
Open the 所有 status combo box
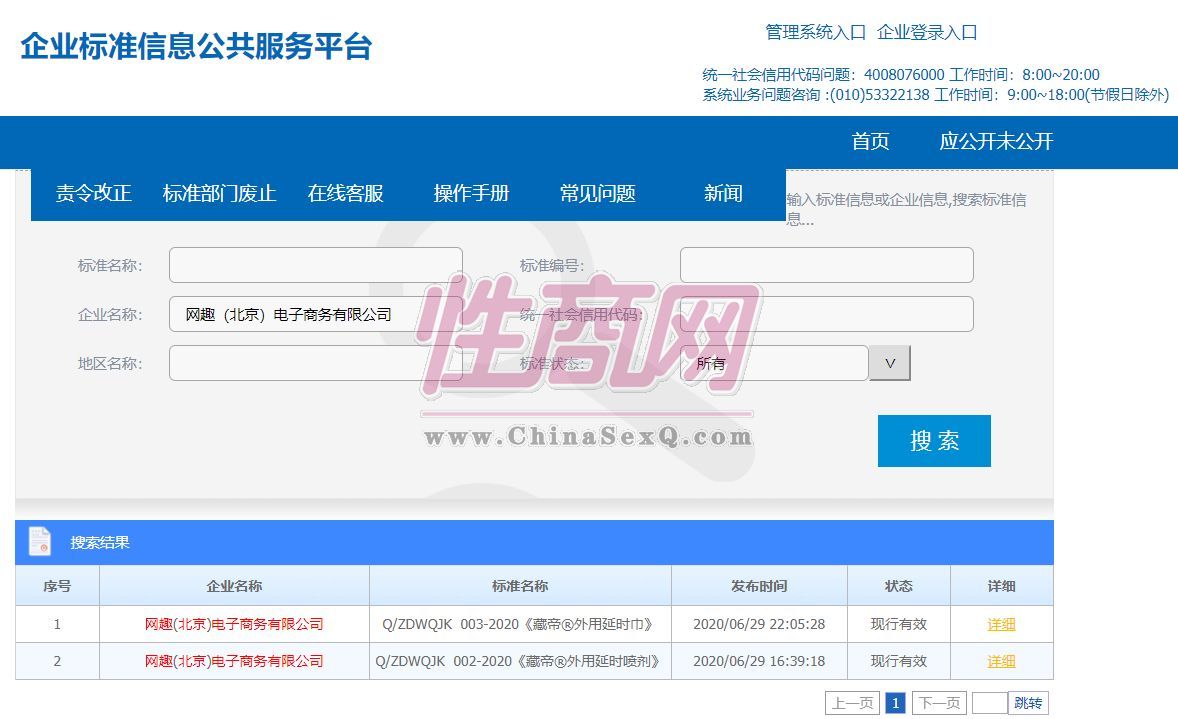point(773,363)
